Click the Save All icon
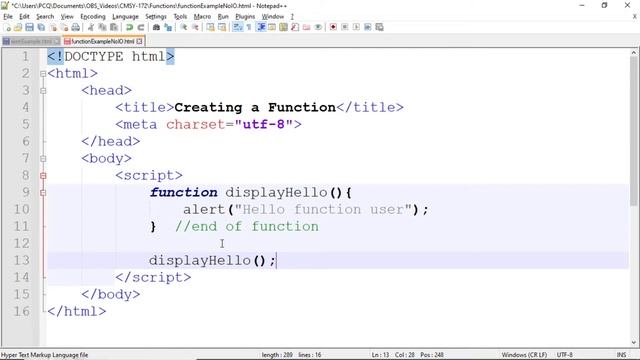The image size is (640, 360). pyautogui.click(x=41, y=27)
